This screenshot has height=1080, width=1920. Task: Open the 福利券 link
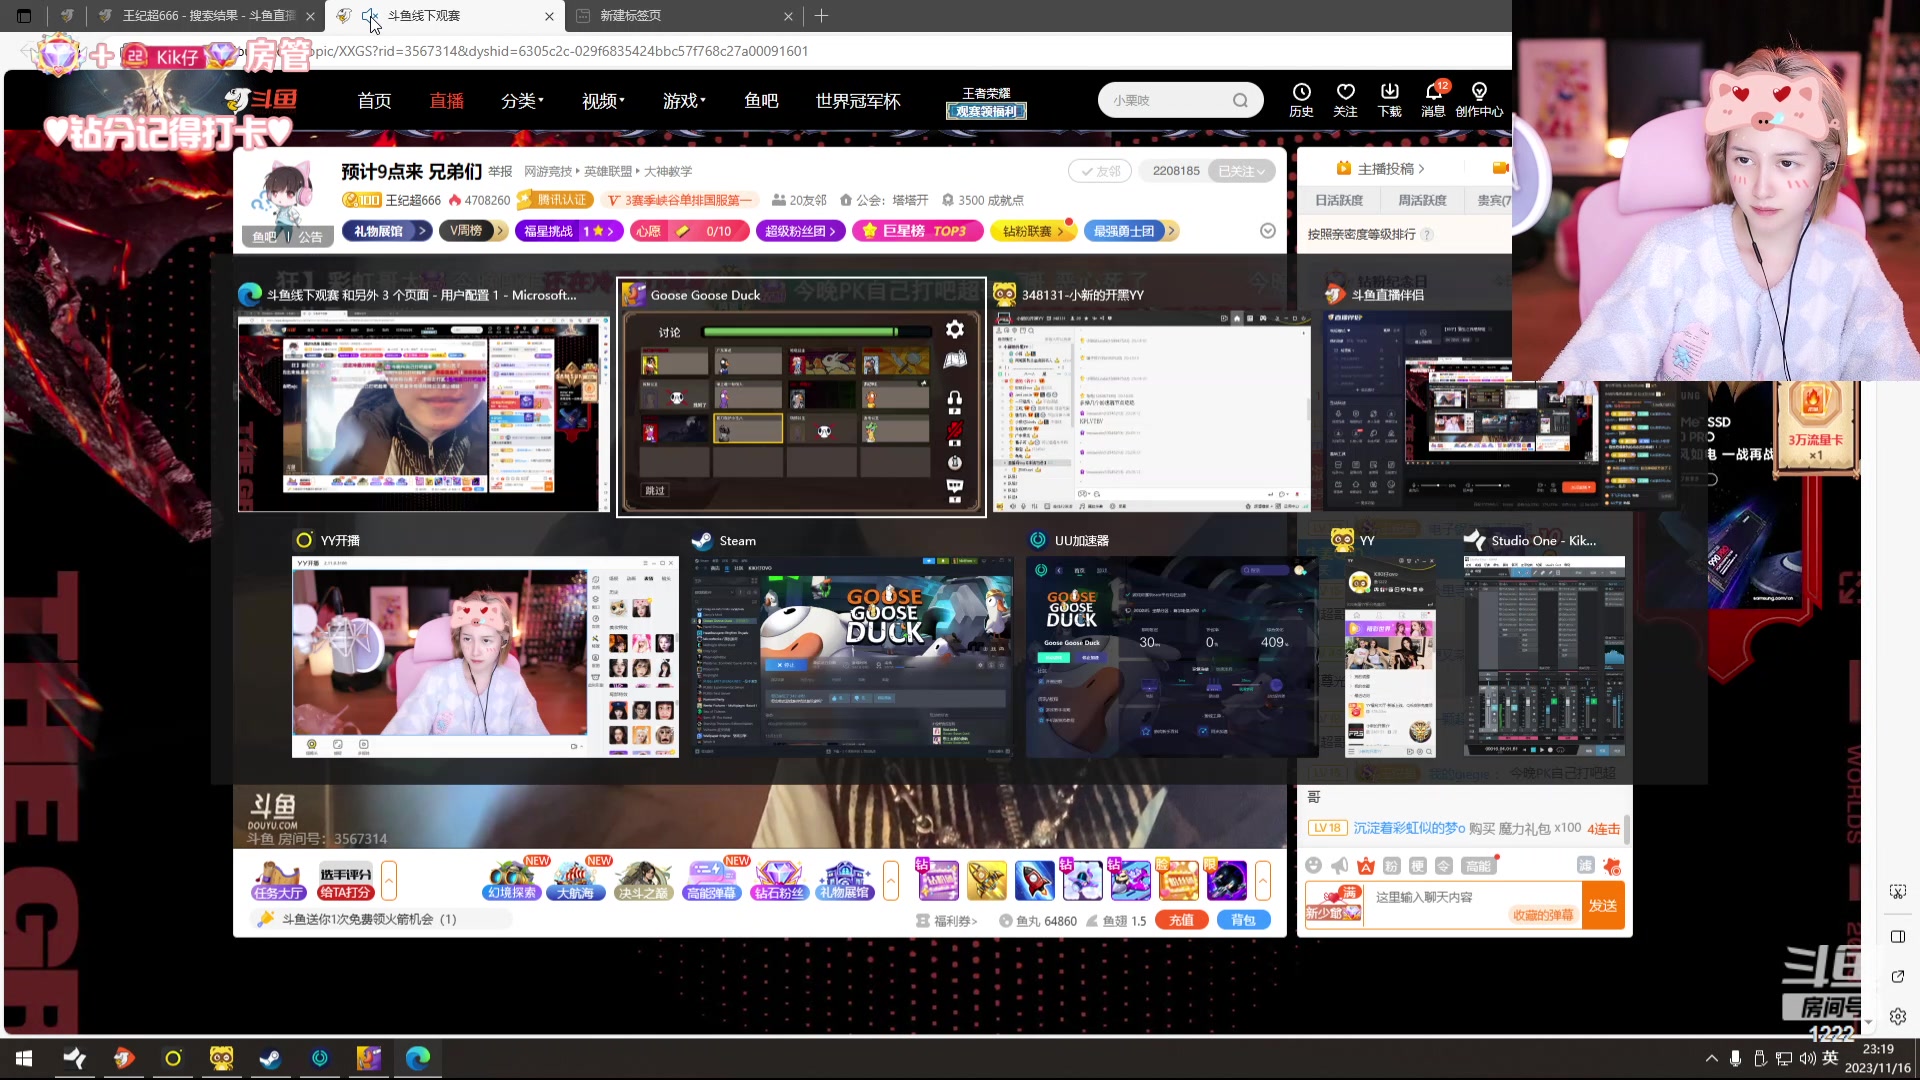click(947, 920)
